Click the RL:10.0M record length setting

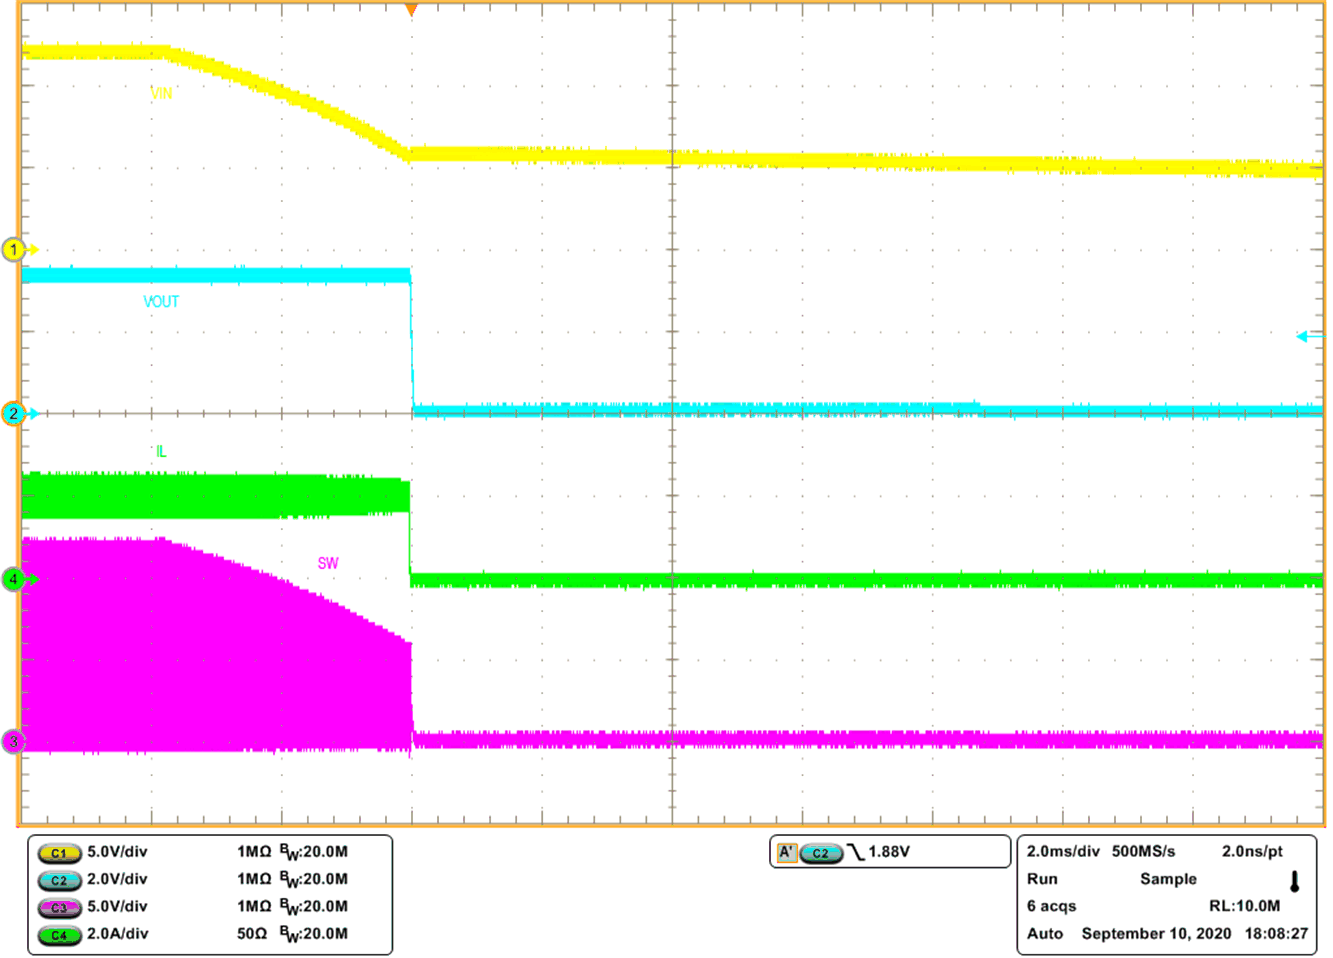pos(1246,906)
